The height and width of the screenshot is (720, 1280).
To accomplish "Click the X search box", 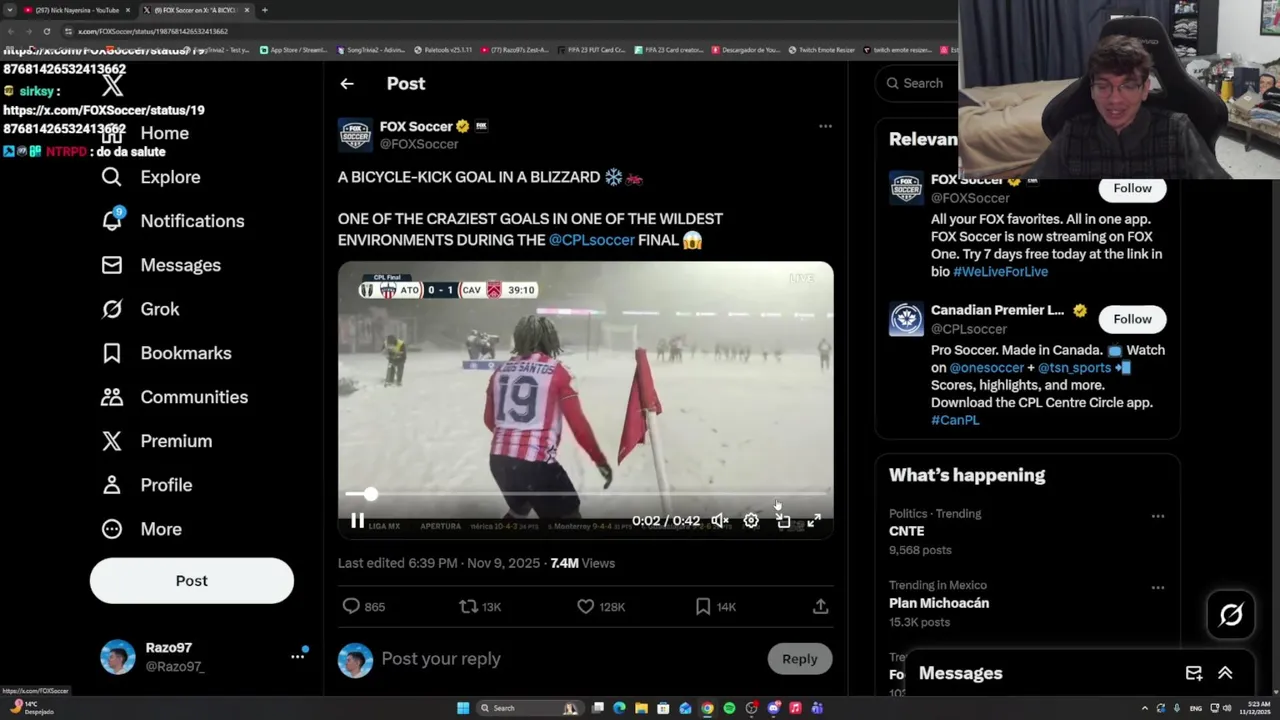I will pyautogui.click(x=917, y=83).
